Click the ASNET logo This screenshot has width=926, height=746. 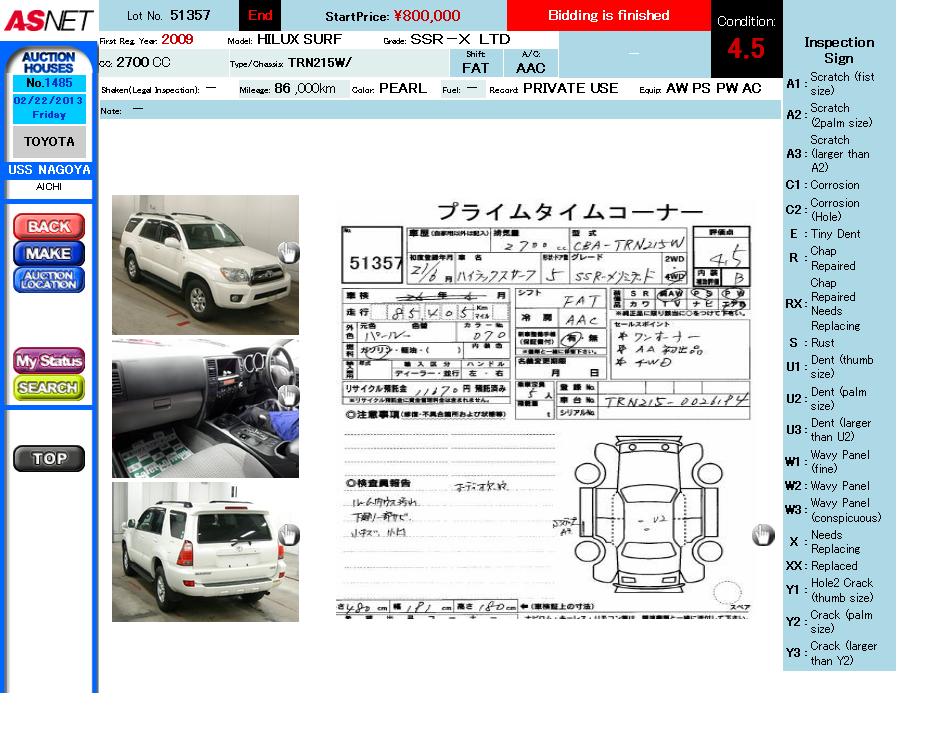point(48,20)
